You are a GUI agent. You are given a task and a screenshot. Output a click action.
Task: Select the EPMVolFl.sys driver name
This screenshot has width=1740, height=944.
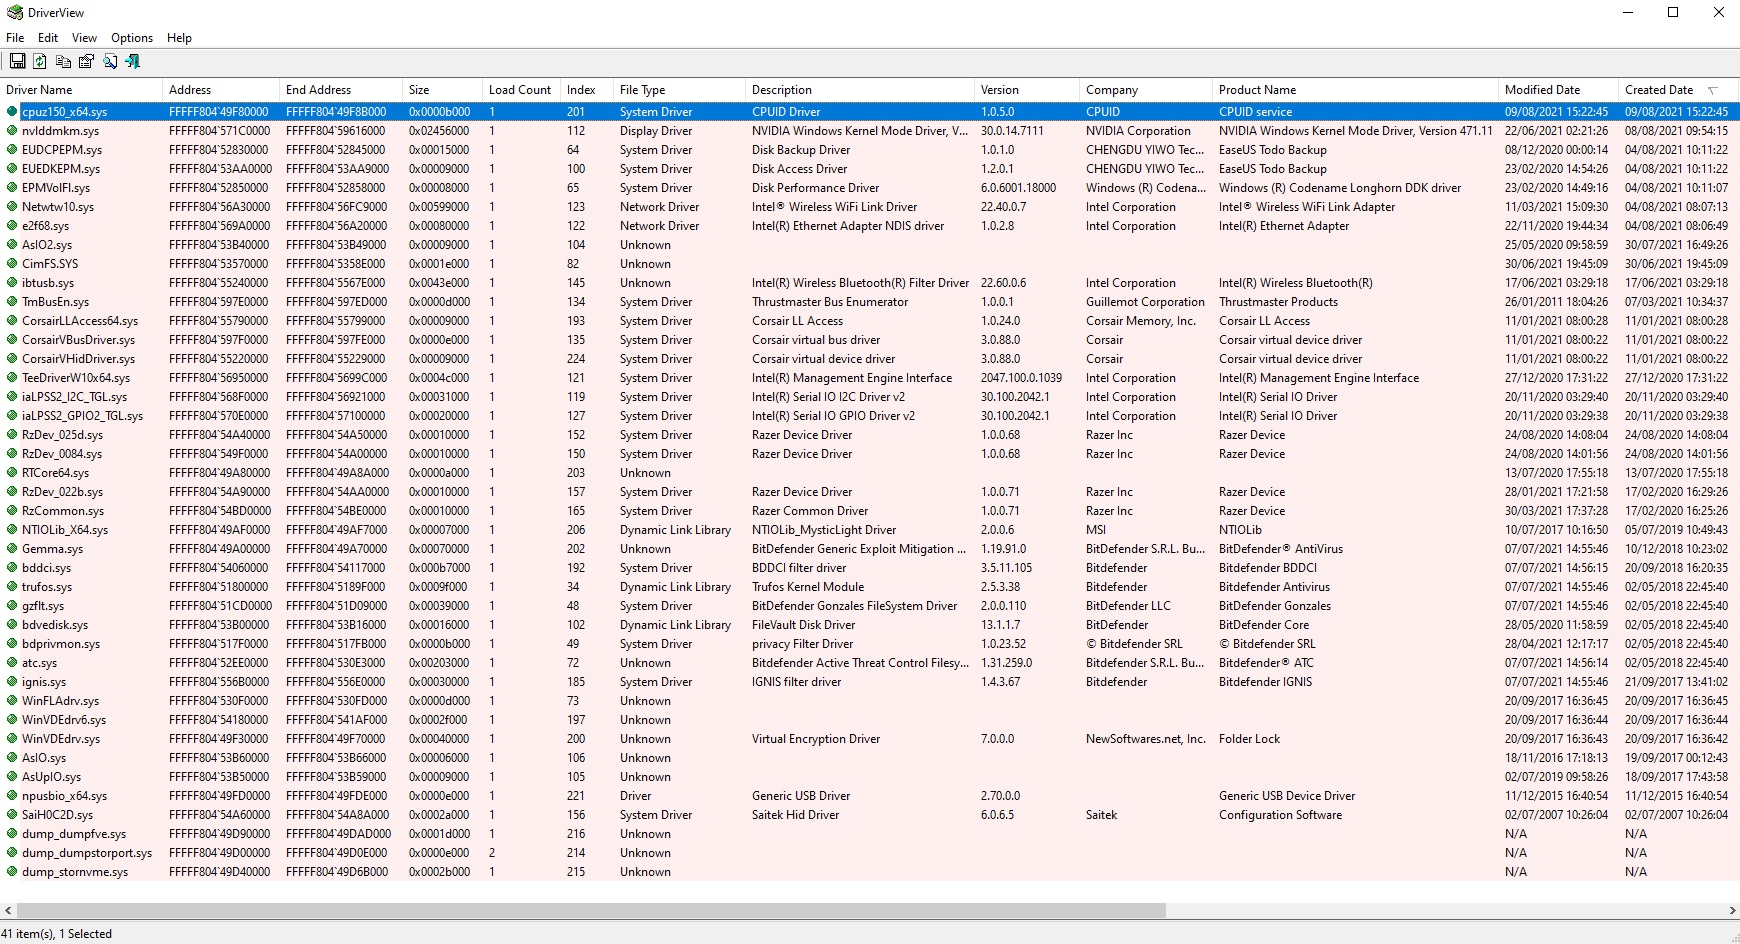click(x=56, y=188)
